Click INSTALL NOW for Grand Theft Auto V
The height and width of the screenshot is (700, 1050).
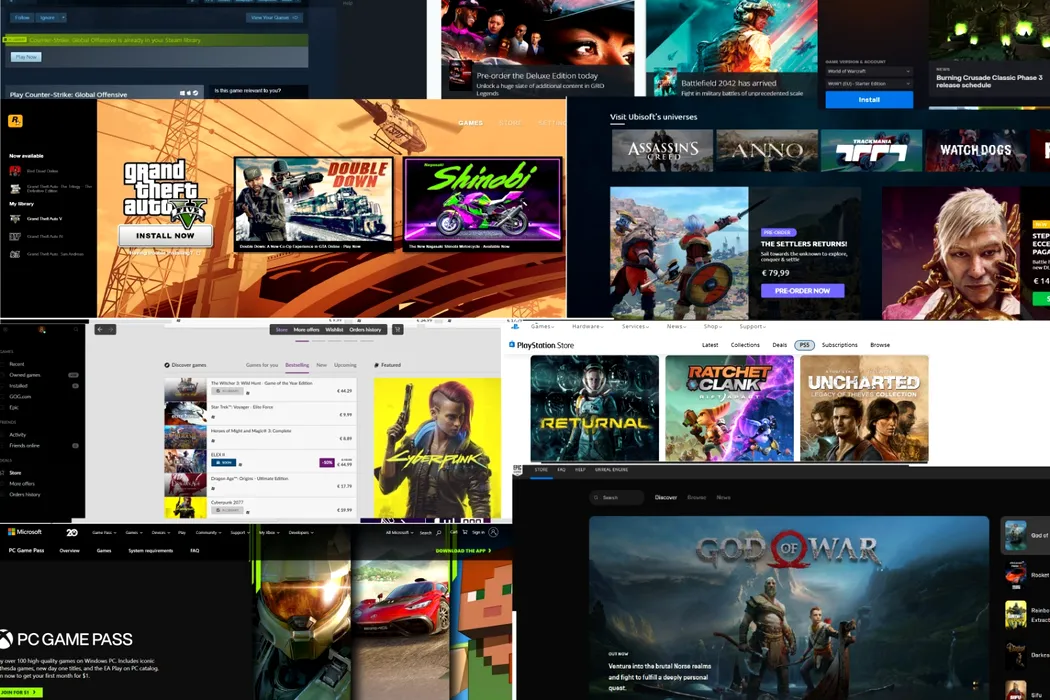[165, 236]
